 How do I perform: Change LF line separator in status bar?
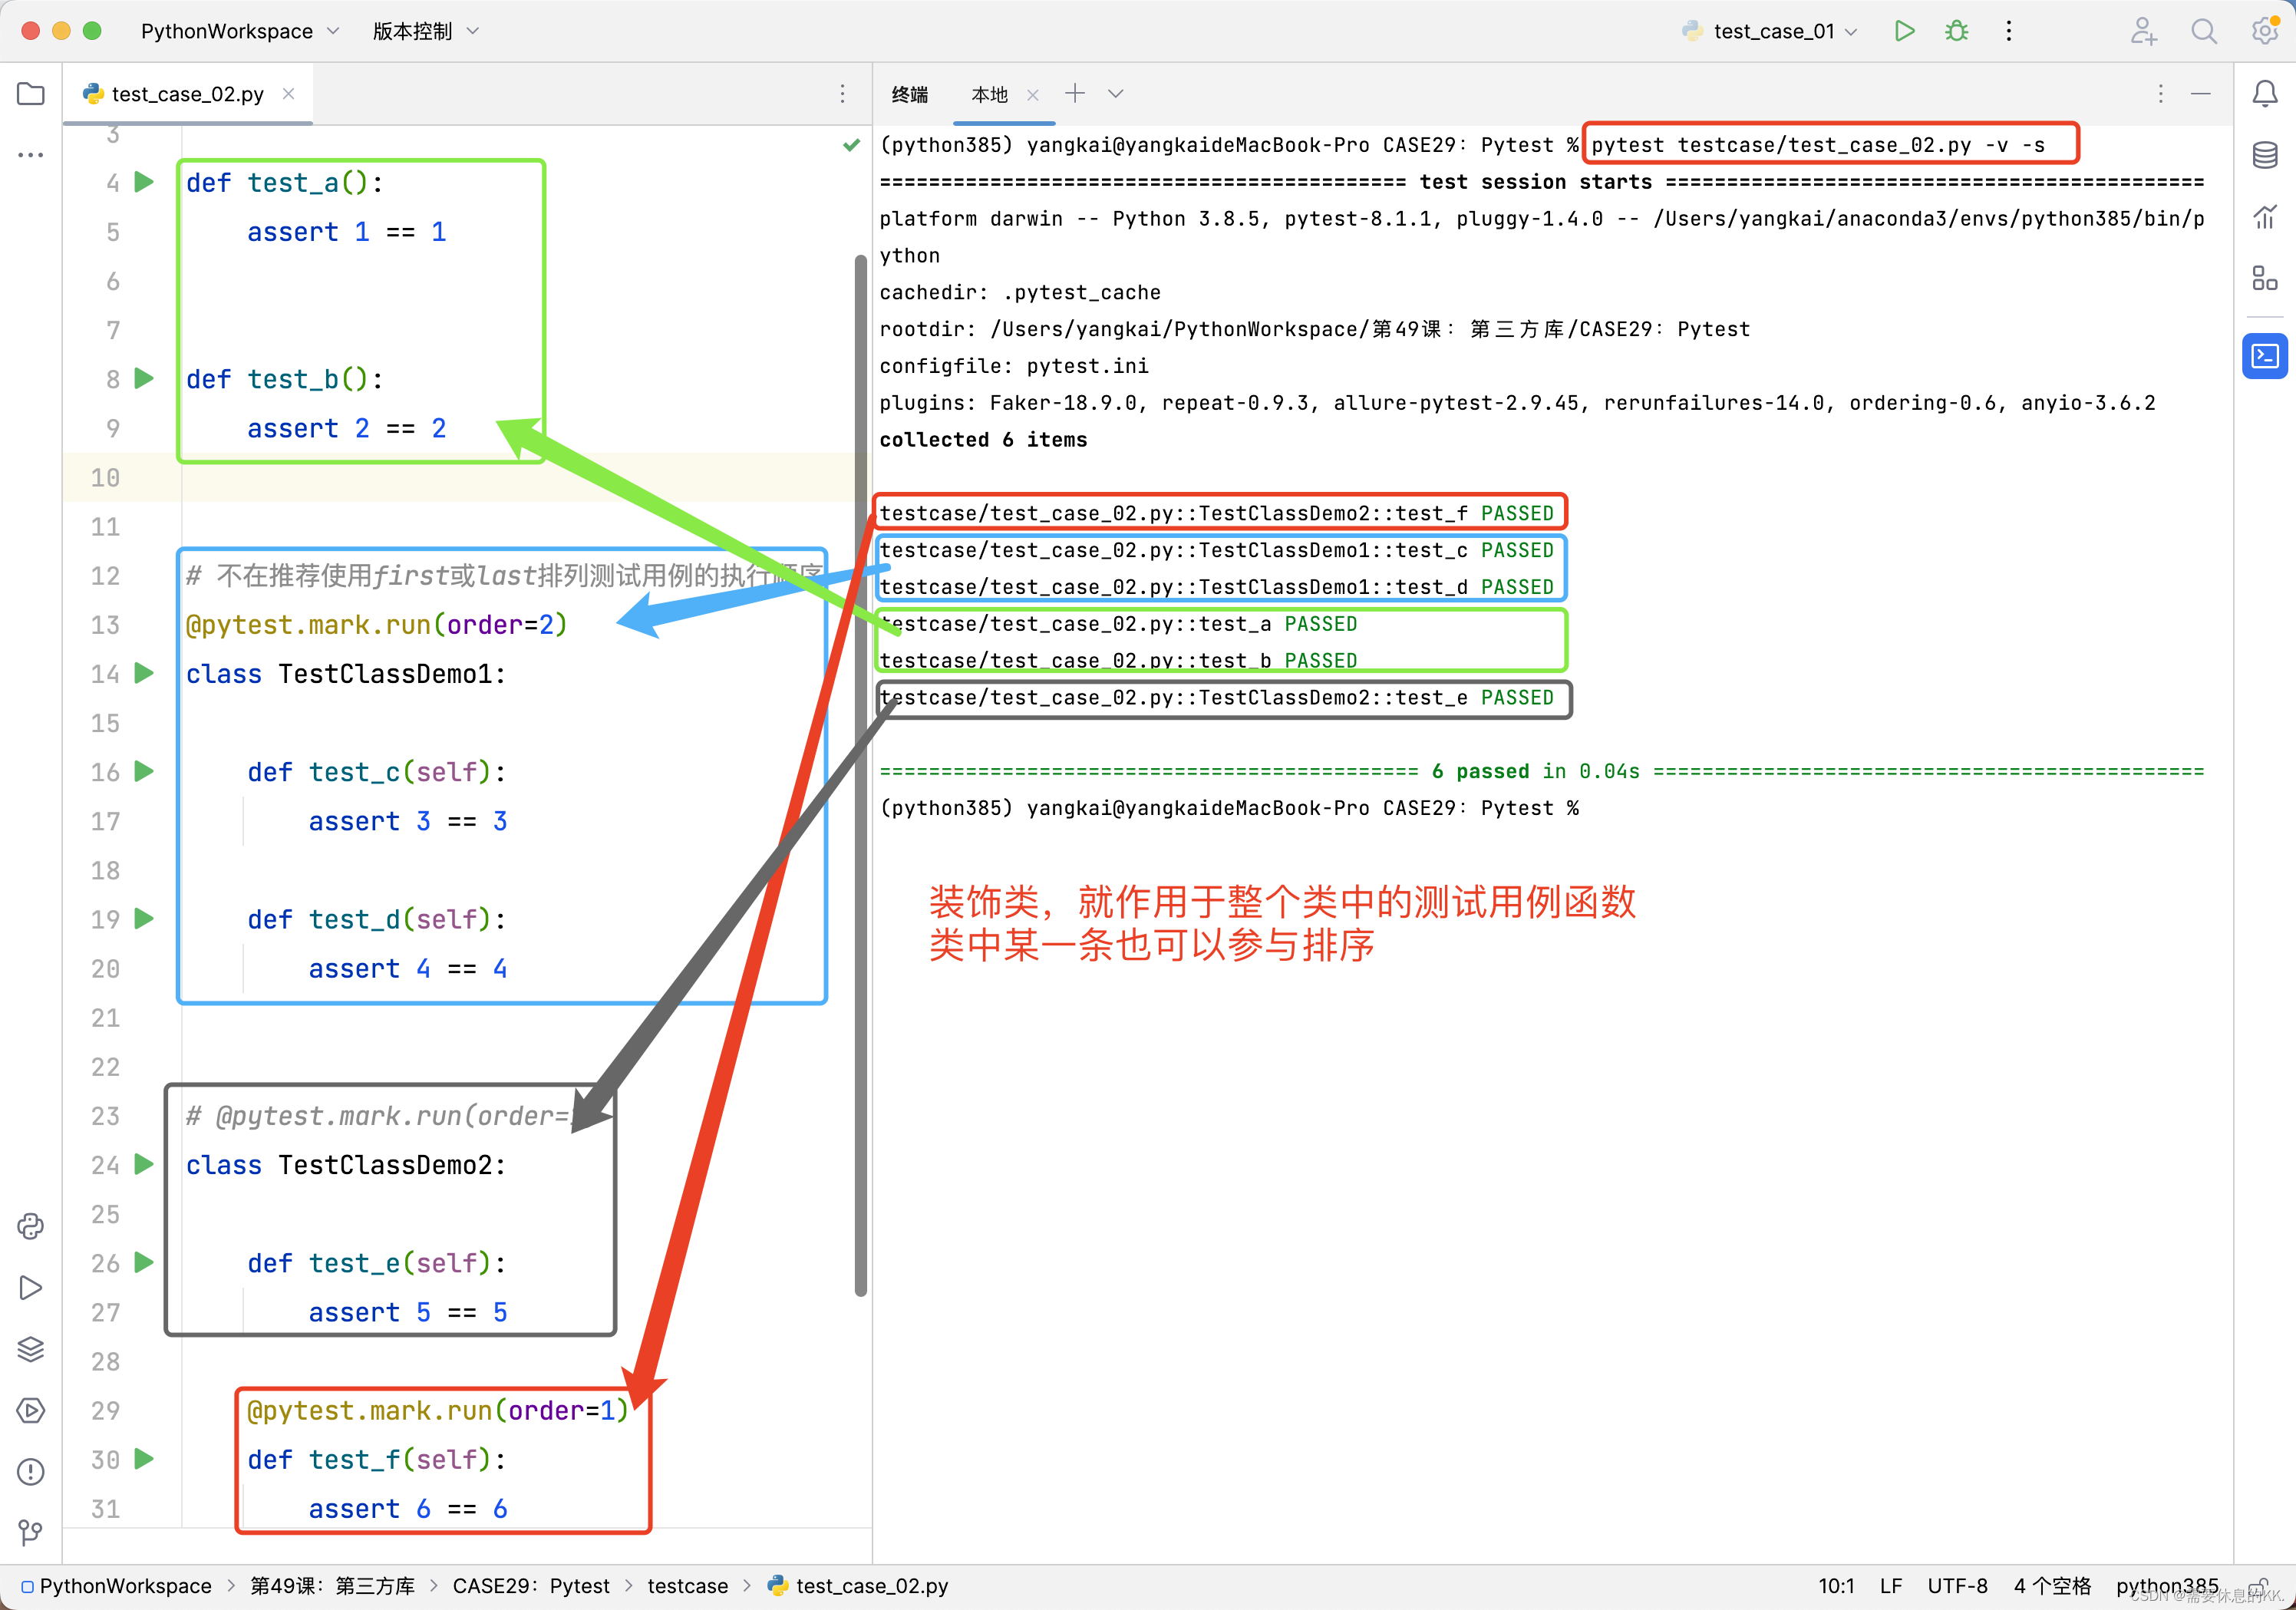tap(1890, 1586)
